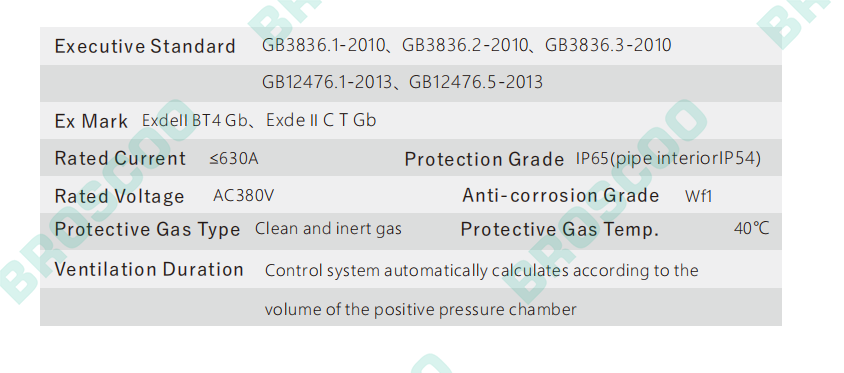Screen dimensions: 844x373
Task: Click the Ventilation Duration label
Action: point(149,269)
